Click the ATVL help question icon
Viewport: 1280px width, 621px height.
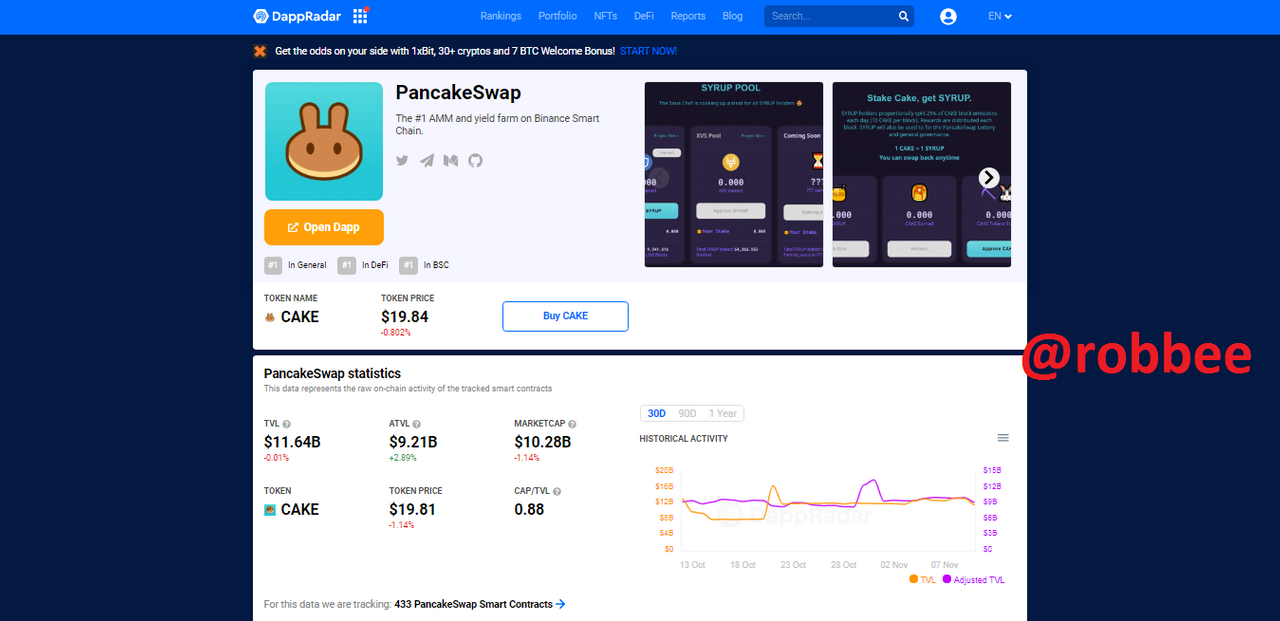[416, 424]
